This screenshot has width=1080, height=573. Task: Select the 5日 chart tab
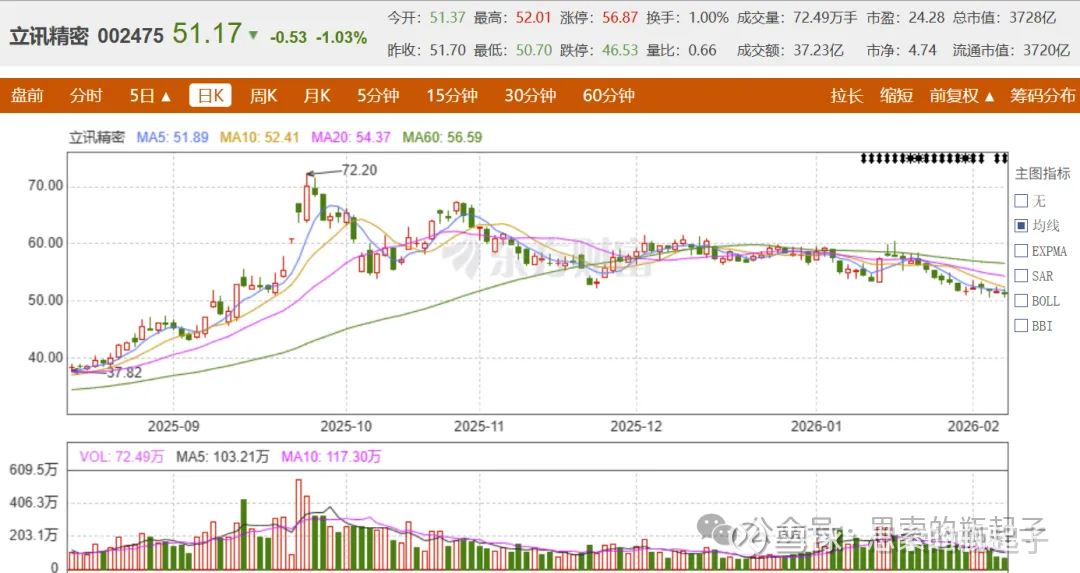pos(142,96)
